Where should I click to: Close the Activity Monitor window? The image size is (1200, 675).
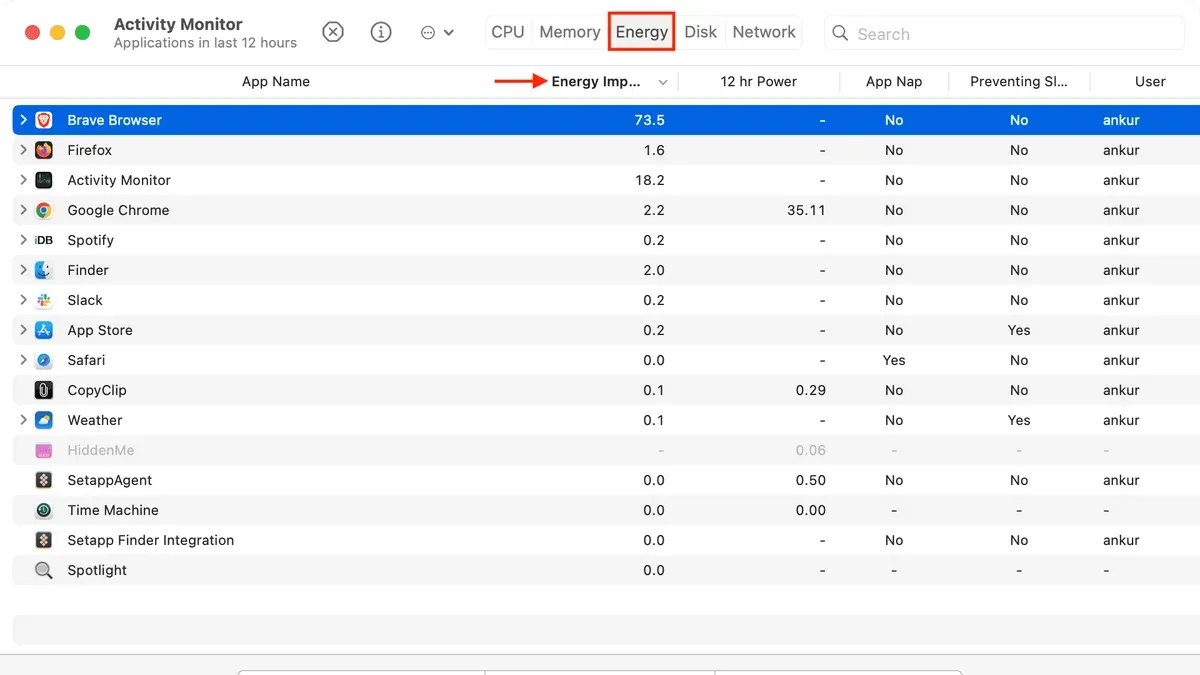pyautogui.click(x=32, y=32)
